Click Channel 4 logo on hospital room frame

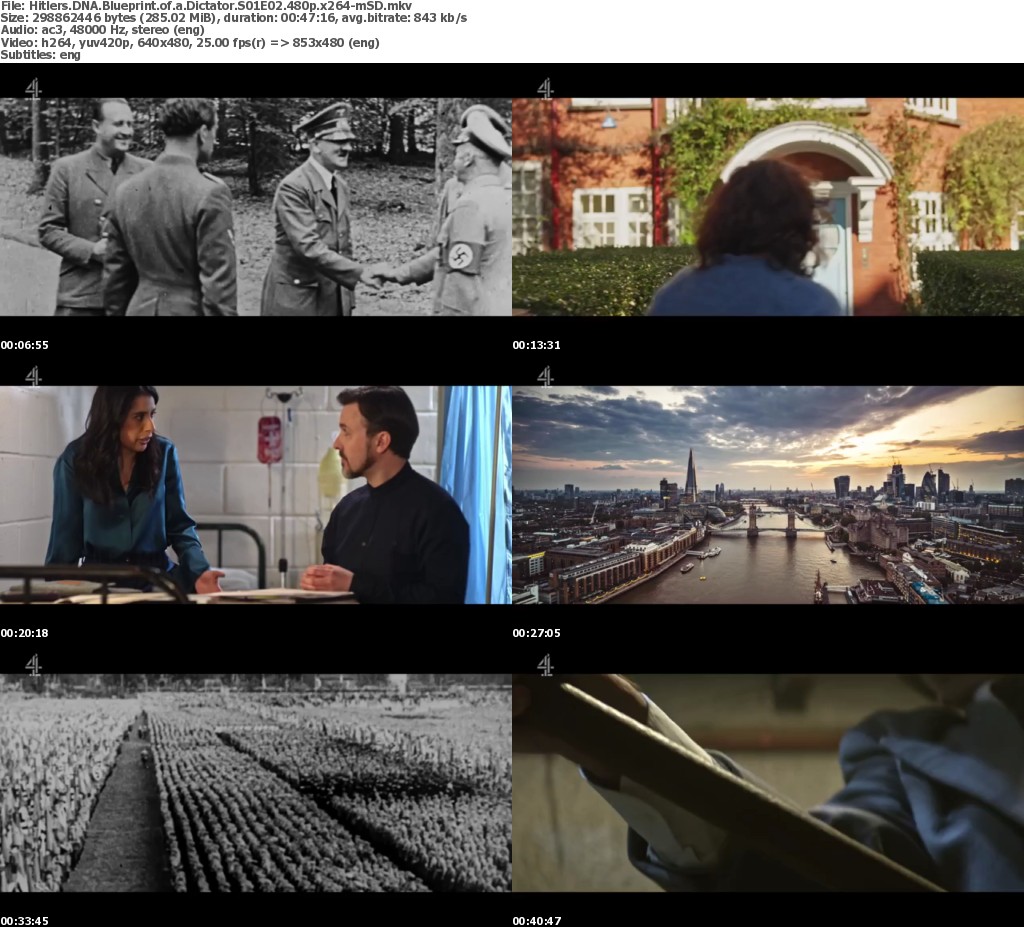tap(33, 376)
